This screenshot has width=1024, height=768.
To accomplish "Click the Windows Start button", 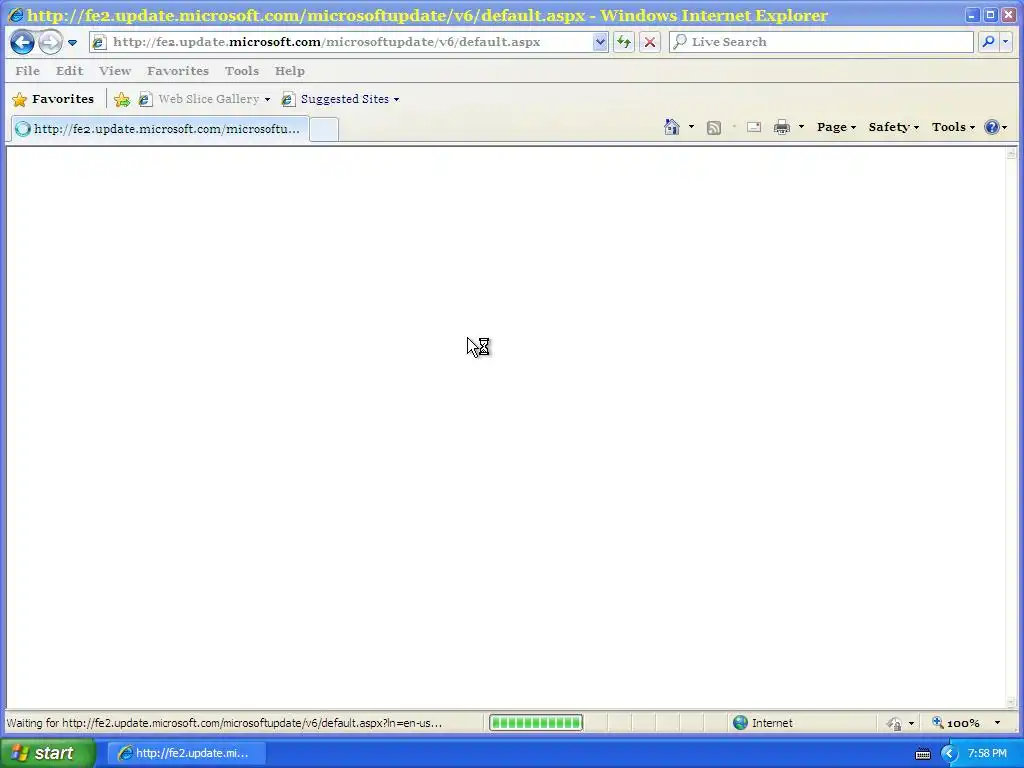I will [x=46, y=753].
